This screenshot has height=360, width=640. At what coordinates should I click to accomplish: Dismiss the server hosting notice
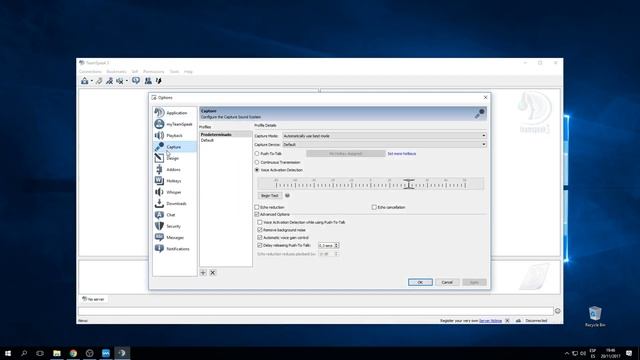click(x=507, y=321)
